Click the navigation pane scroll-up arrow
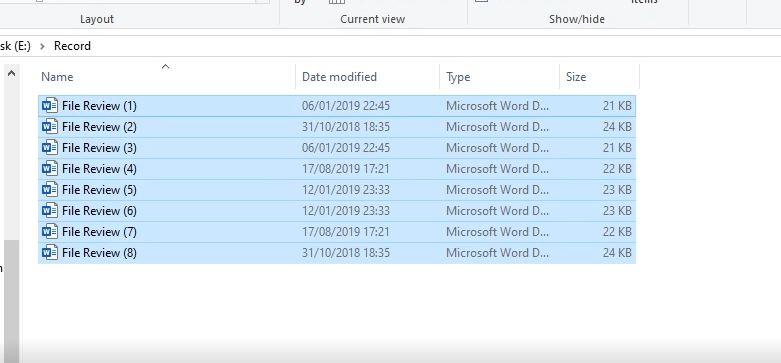 11,74
